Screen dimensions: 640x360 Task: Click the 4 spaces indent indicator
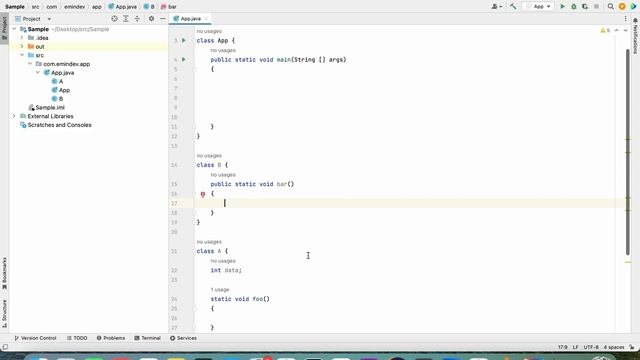point(614,347)
